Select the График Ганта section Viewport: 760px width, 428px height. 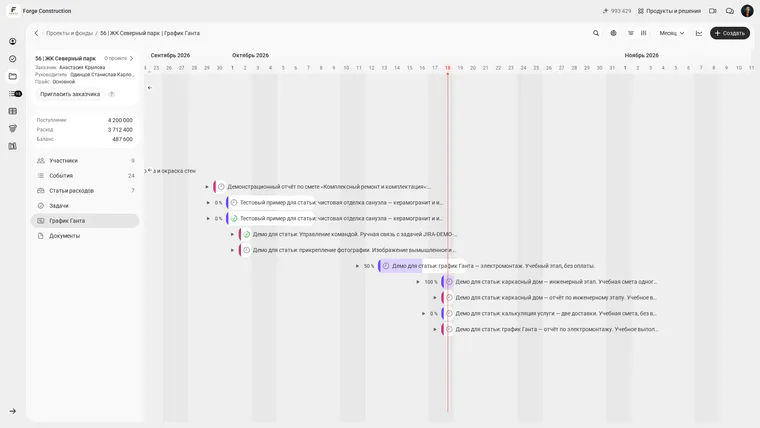tap(85, 221)
